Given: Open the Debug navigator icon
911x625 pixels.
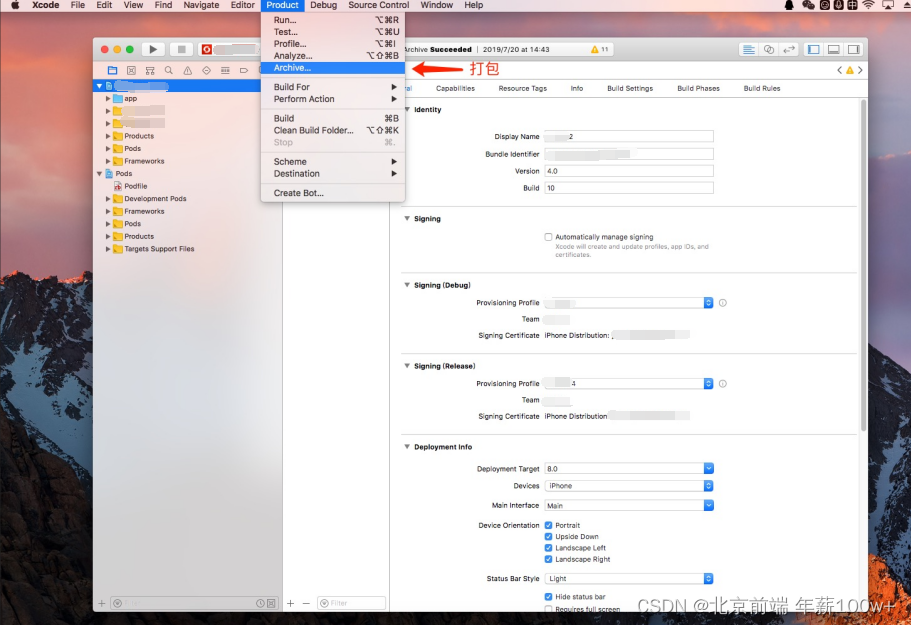Looking at the screenshot, I should tap(225, 70).
